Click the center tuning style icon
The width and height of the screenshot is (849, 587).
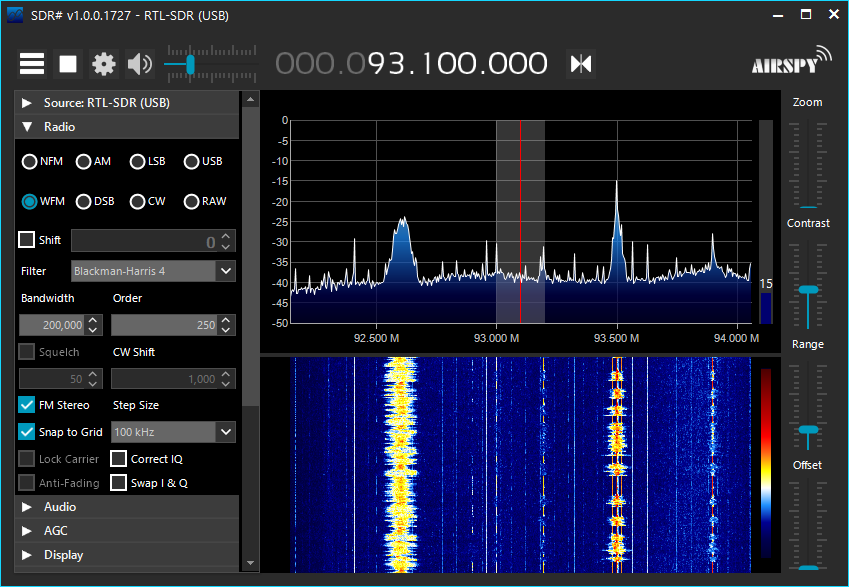tap(581, 63)
